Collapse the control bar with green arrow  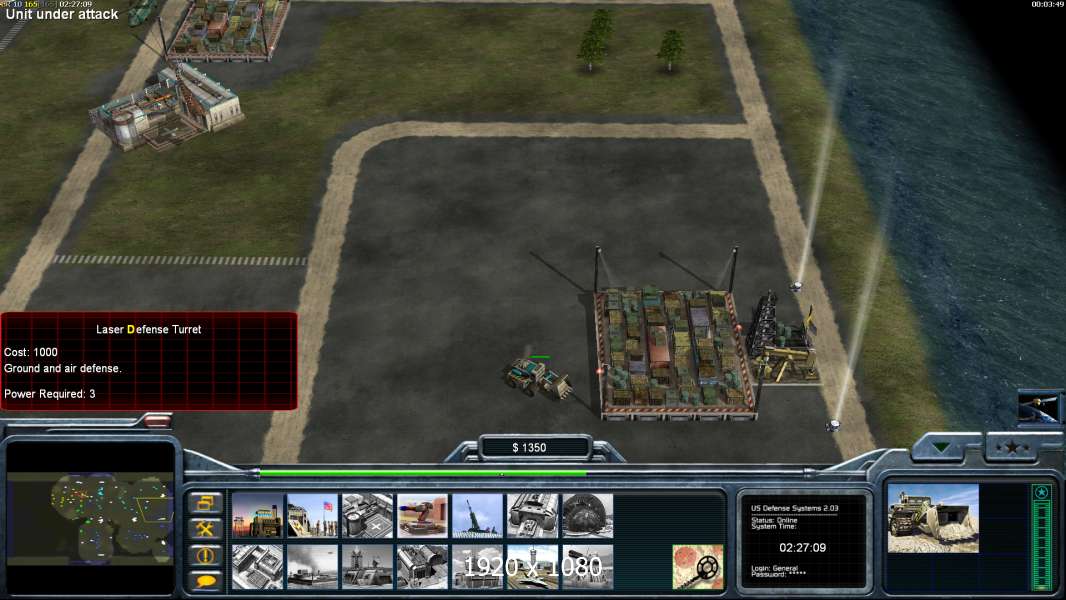tap(942, 448)
